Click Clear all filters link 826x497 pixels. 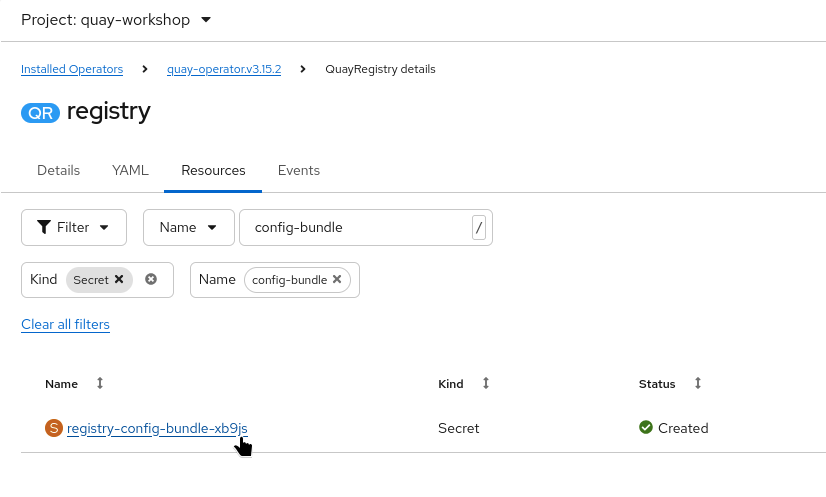[65, 324]
